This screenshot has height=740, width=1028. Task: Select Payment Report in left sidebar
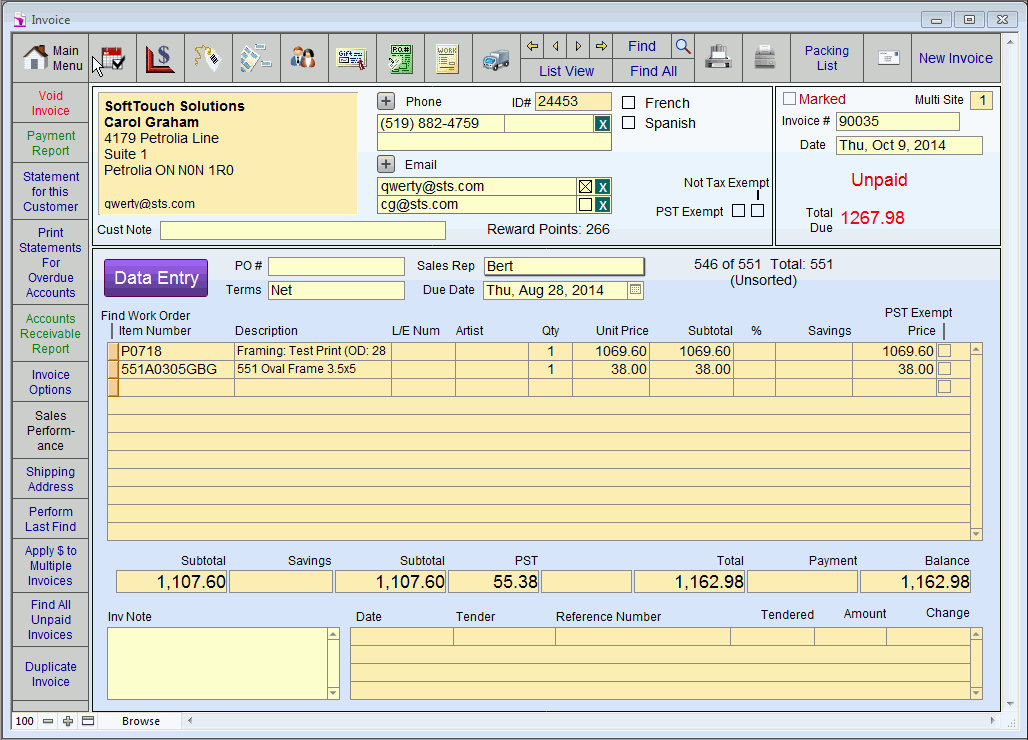click(x=50, y=143)
